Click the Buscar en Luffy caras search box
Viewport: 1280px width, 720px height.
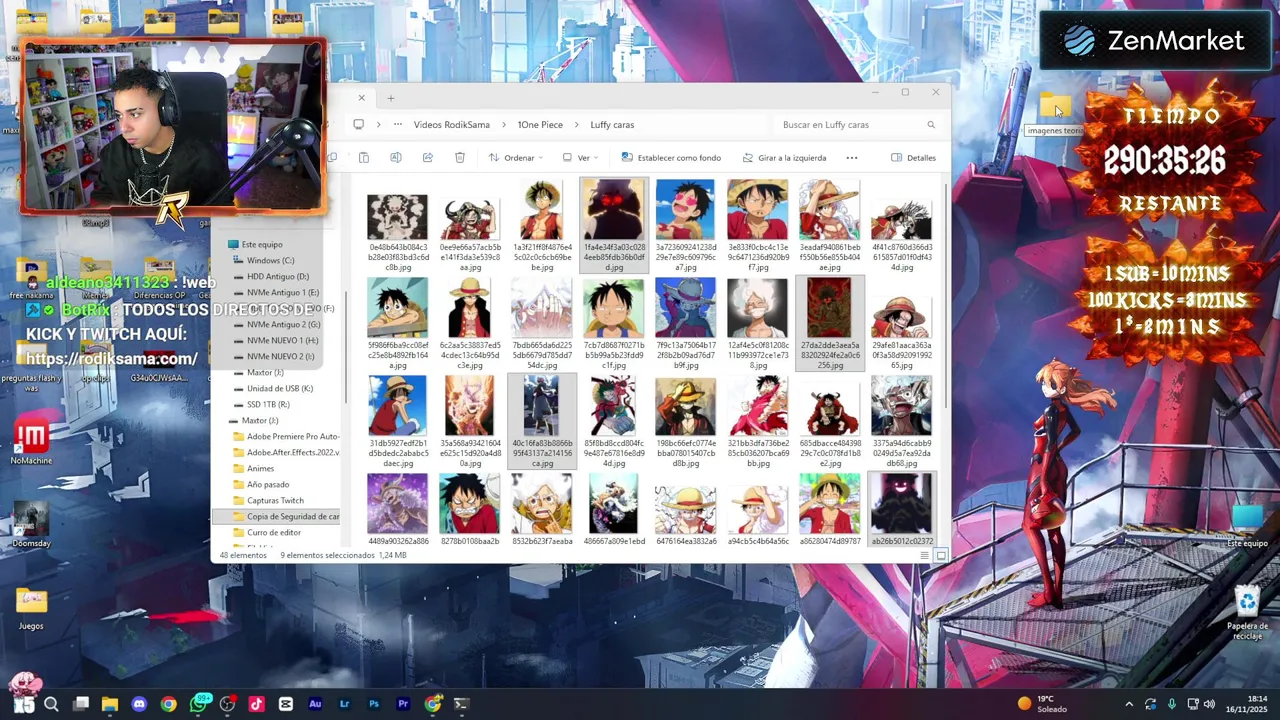(x=860, y=125)
